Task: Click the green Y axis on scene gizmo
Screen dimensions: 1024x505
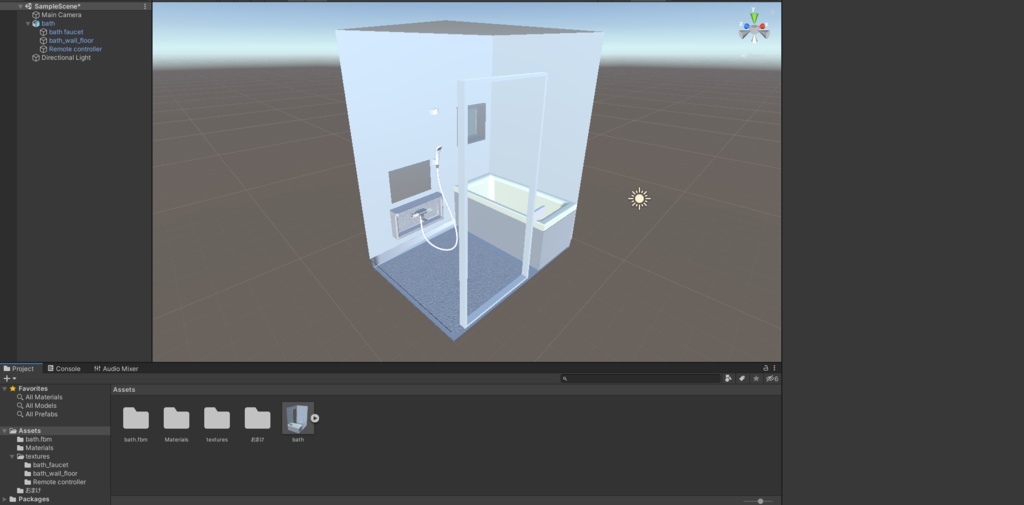Action: click(x=754, y=16)
